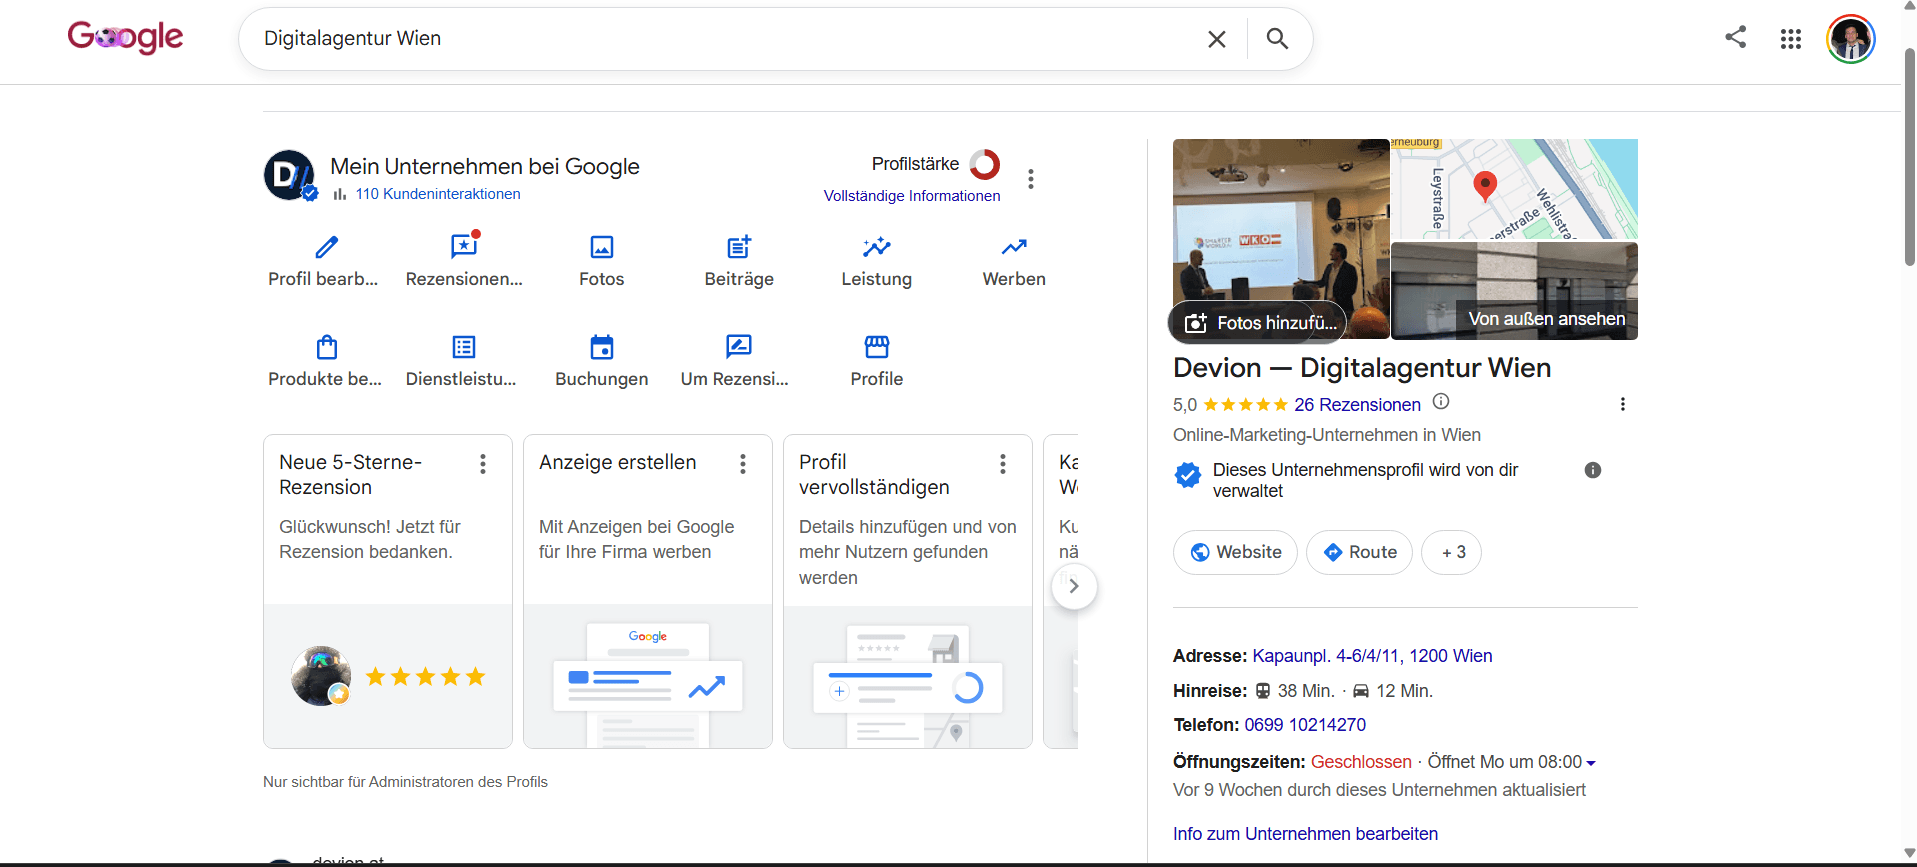Click the five-star rating stars
This screenshot has height=867, width=1917.
(x=1245, y=405)
